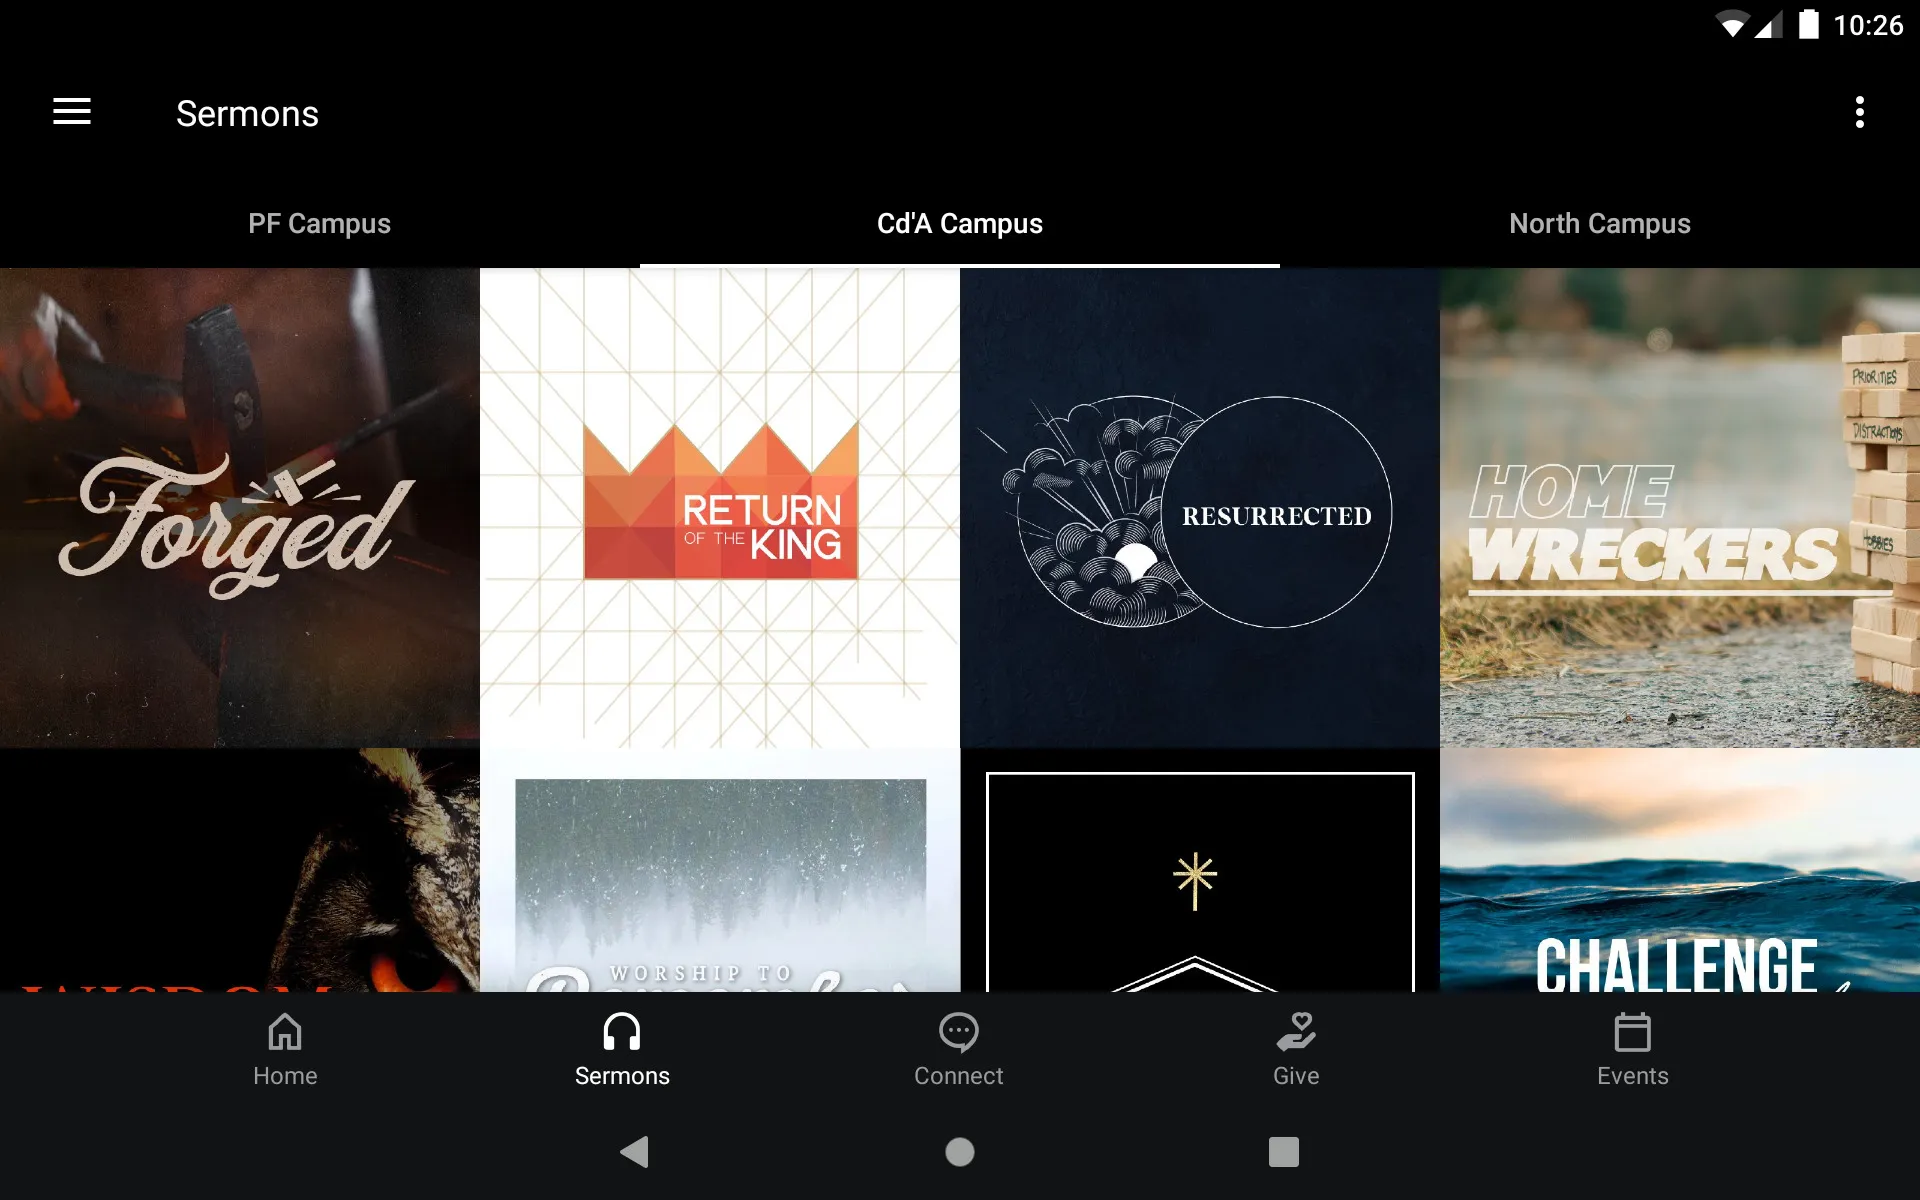This screenshot has height=1200, width=1920.
Task: Tap the three-dot overflow menu icon
Action: (1863, 113)
